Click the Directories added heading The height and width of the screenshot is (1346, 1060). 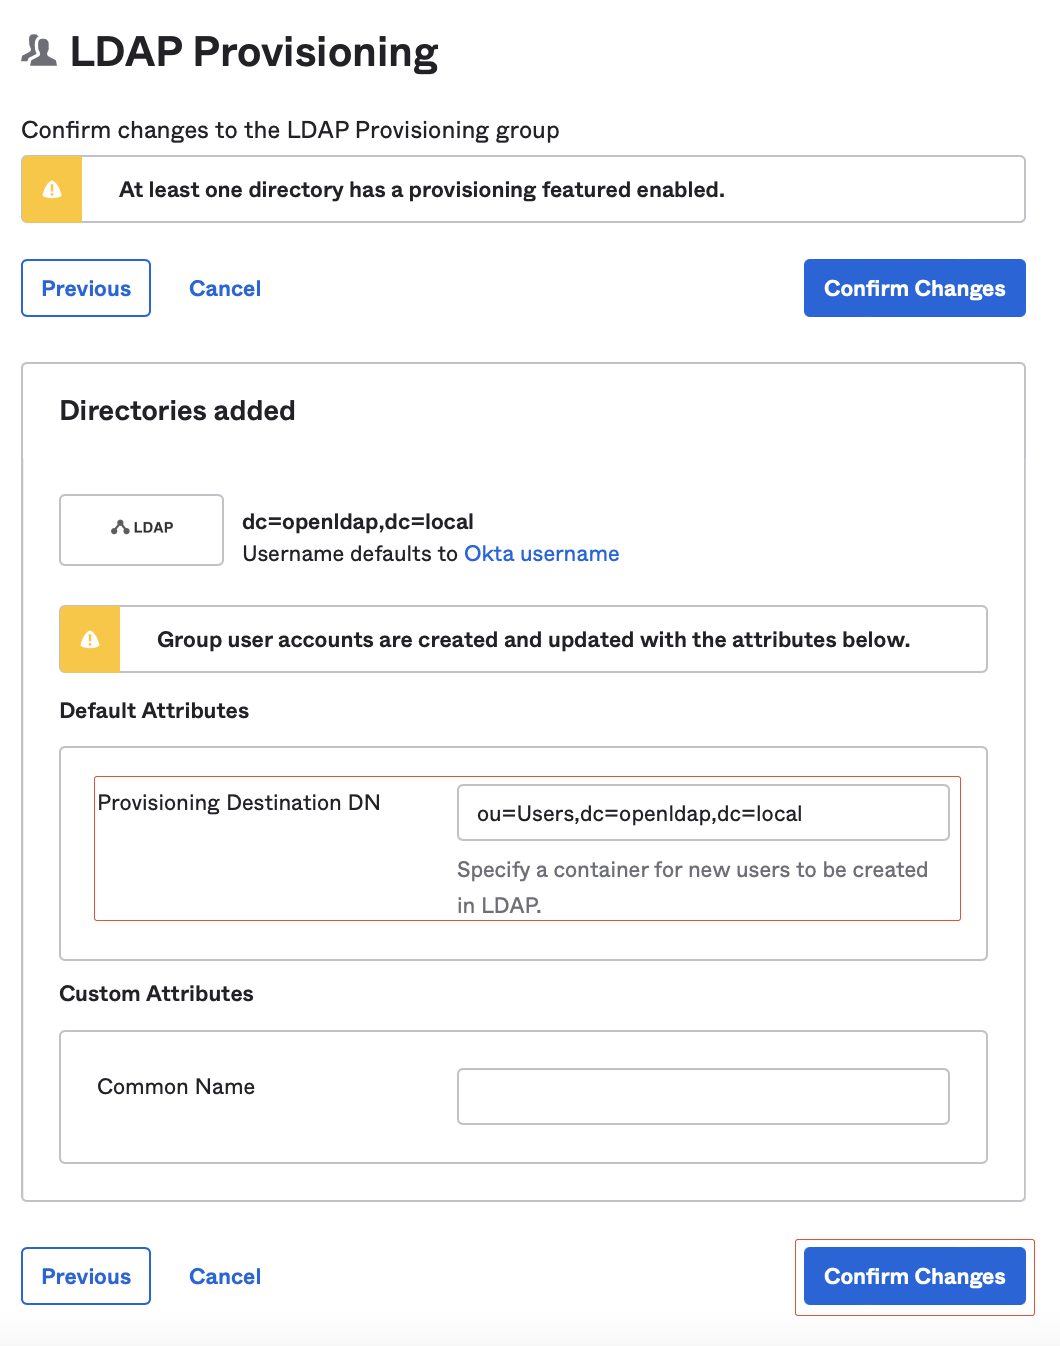pos(177,411)
